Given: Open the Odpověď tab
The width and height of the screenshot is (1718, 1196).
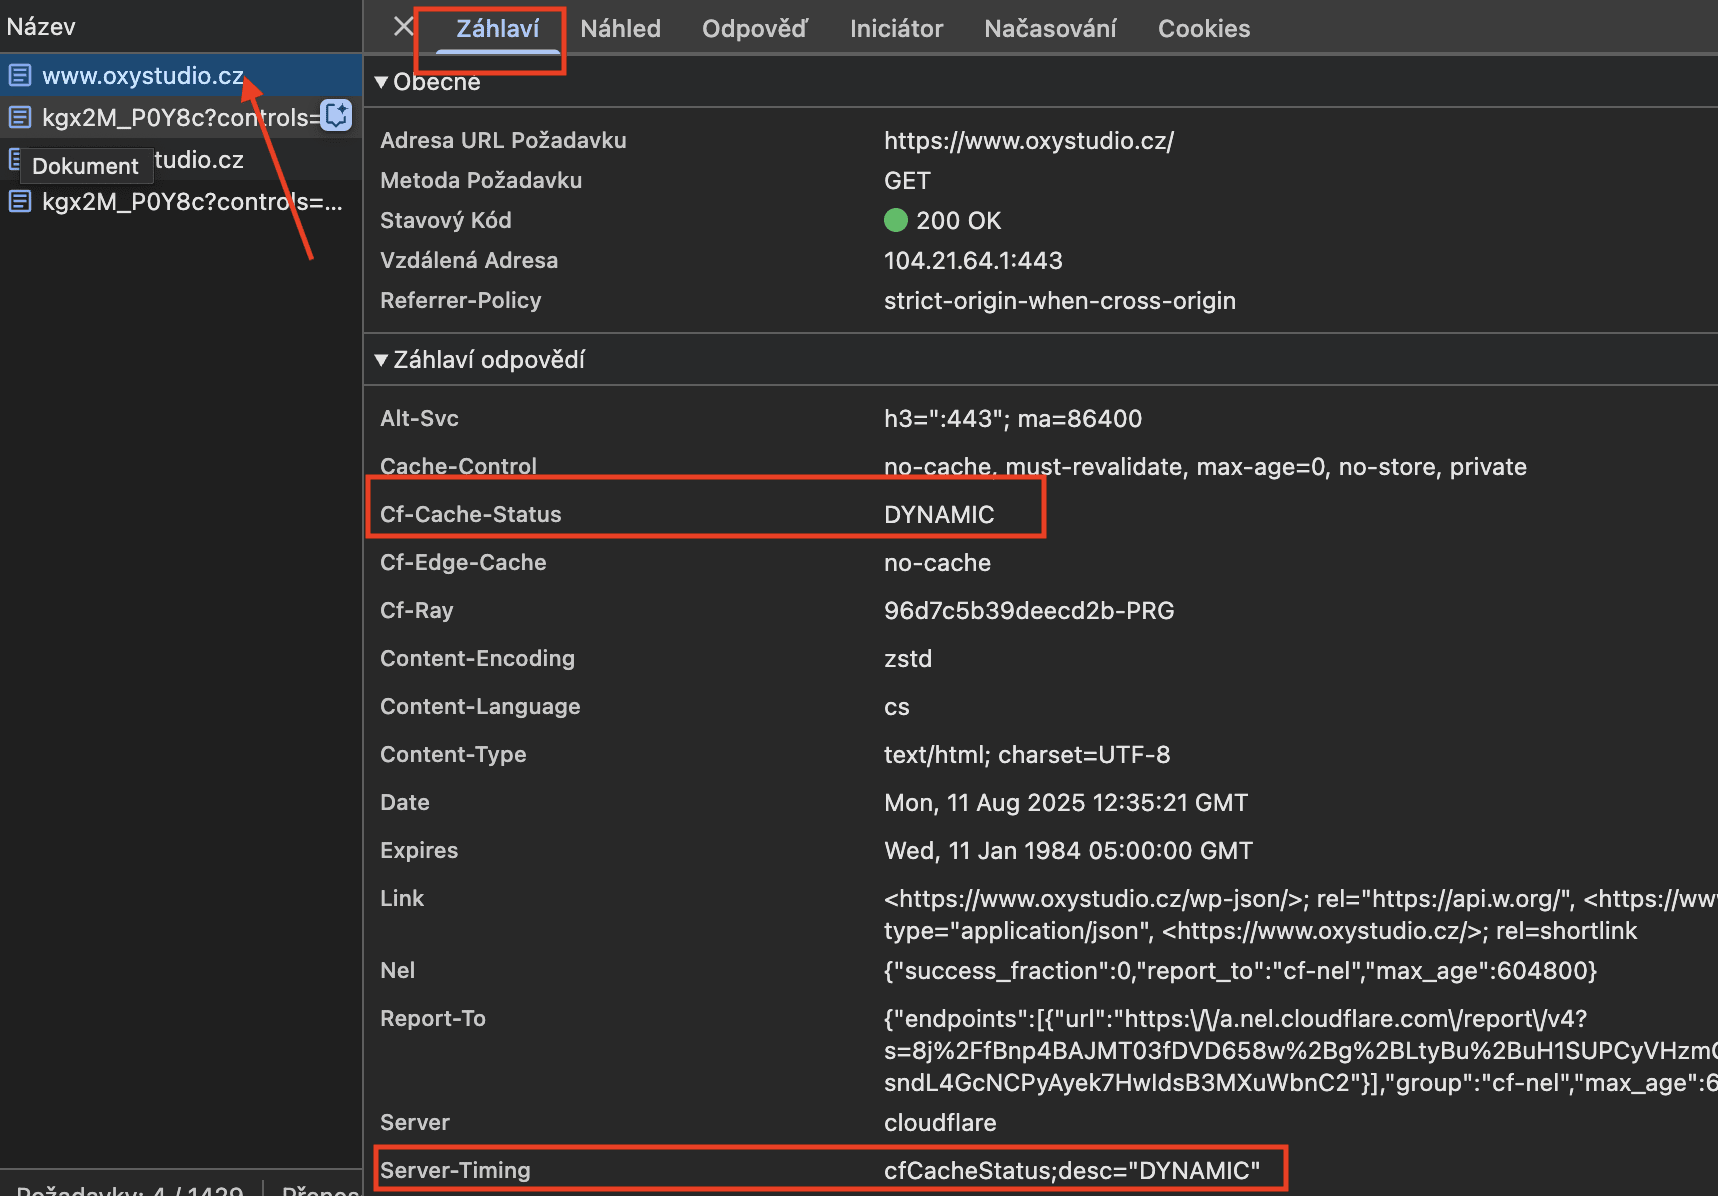Looking at the screenshot, I should pyautogui.click(x=755, y=29).
